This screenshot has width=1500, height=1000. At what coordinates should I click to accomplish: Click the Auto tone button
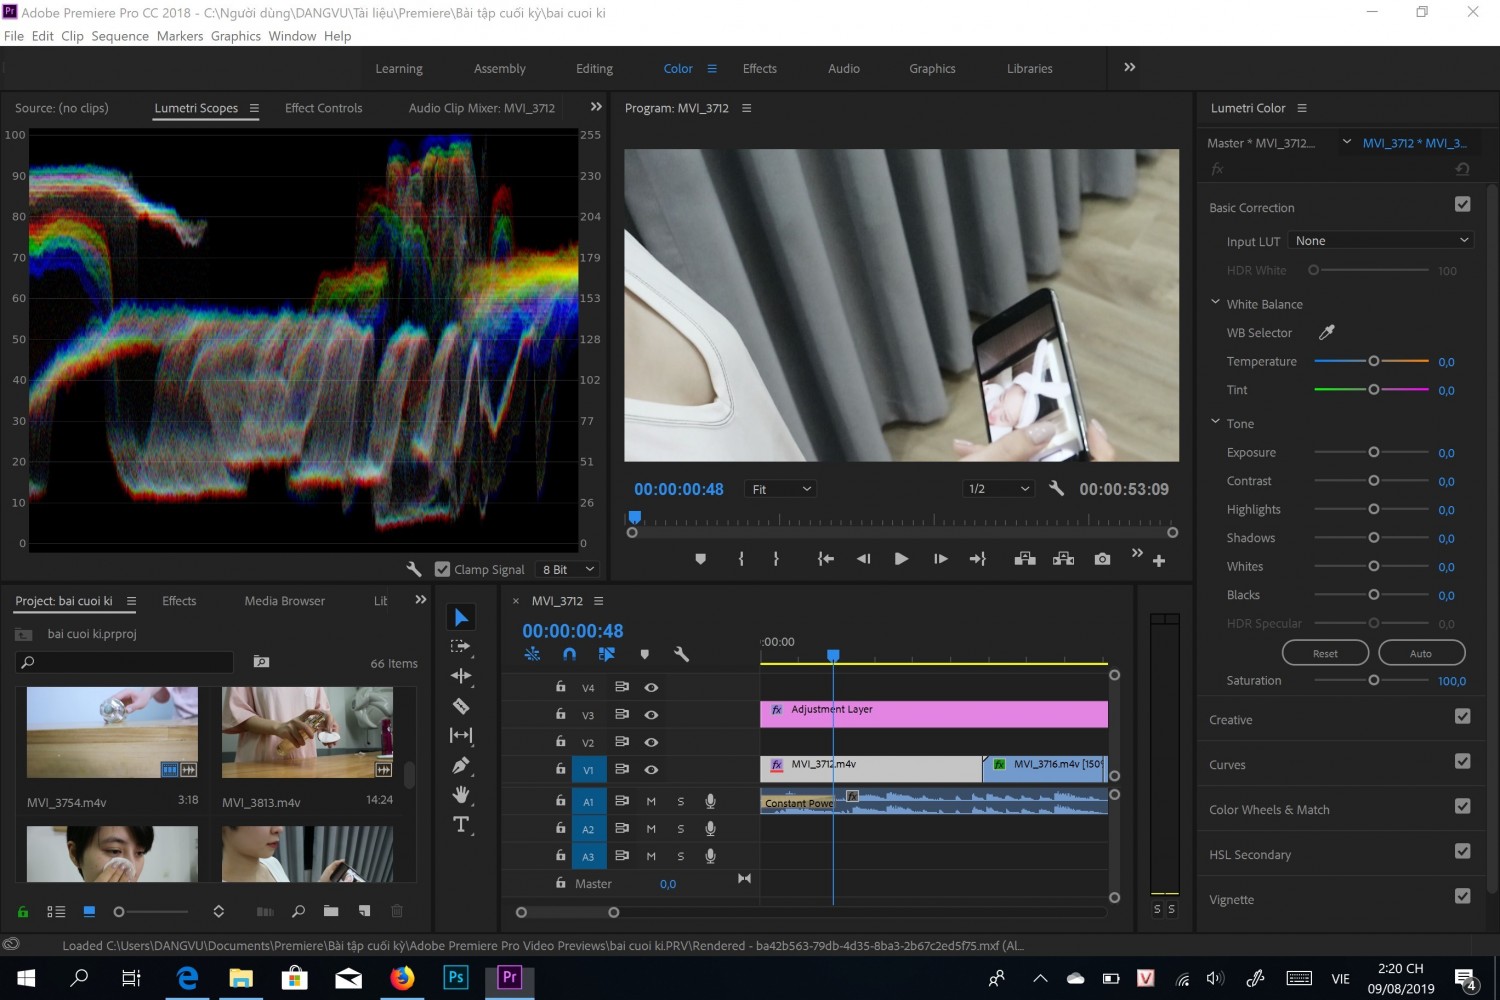1421,653
